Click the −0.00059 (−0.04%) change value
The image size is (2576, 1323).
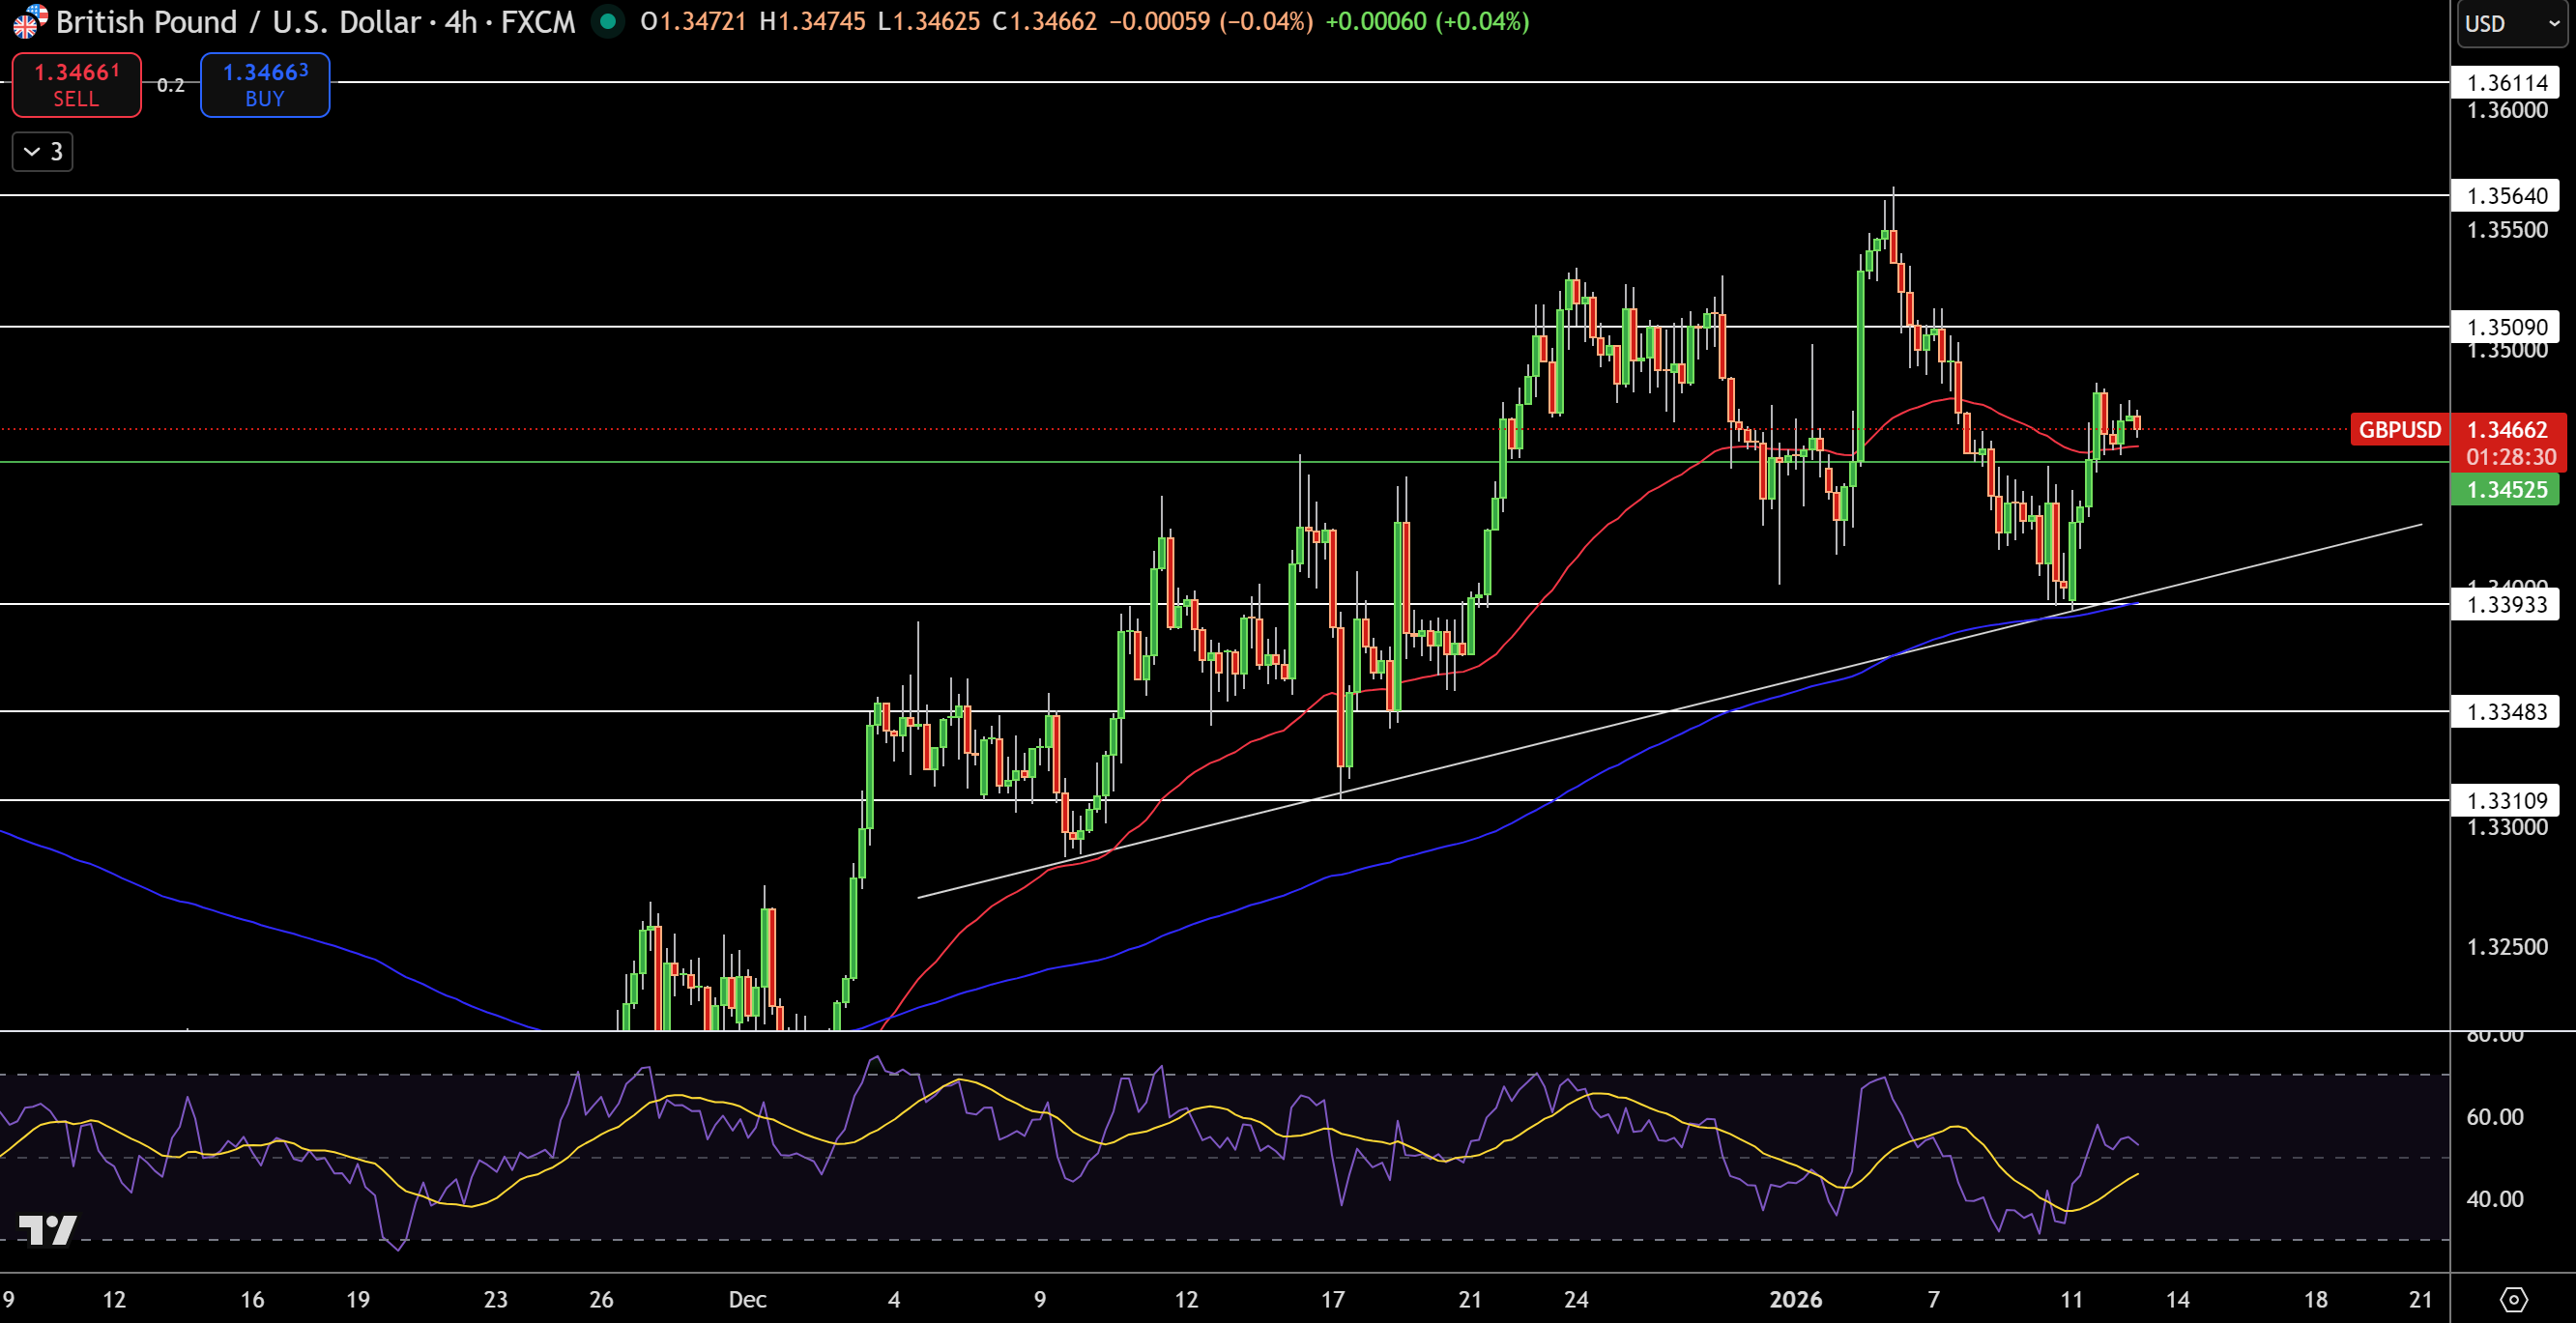[x=1211, y=21]
